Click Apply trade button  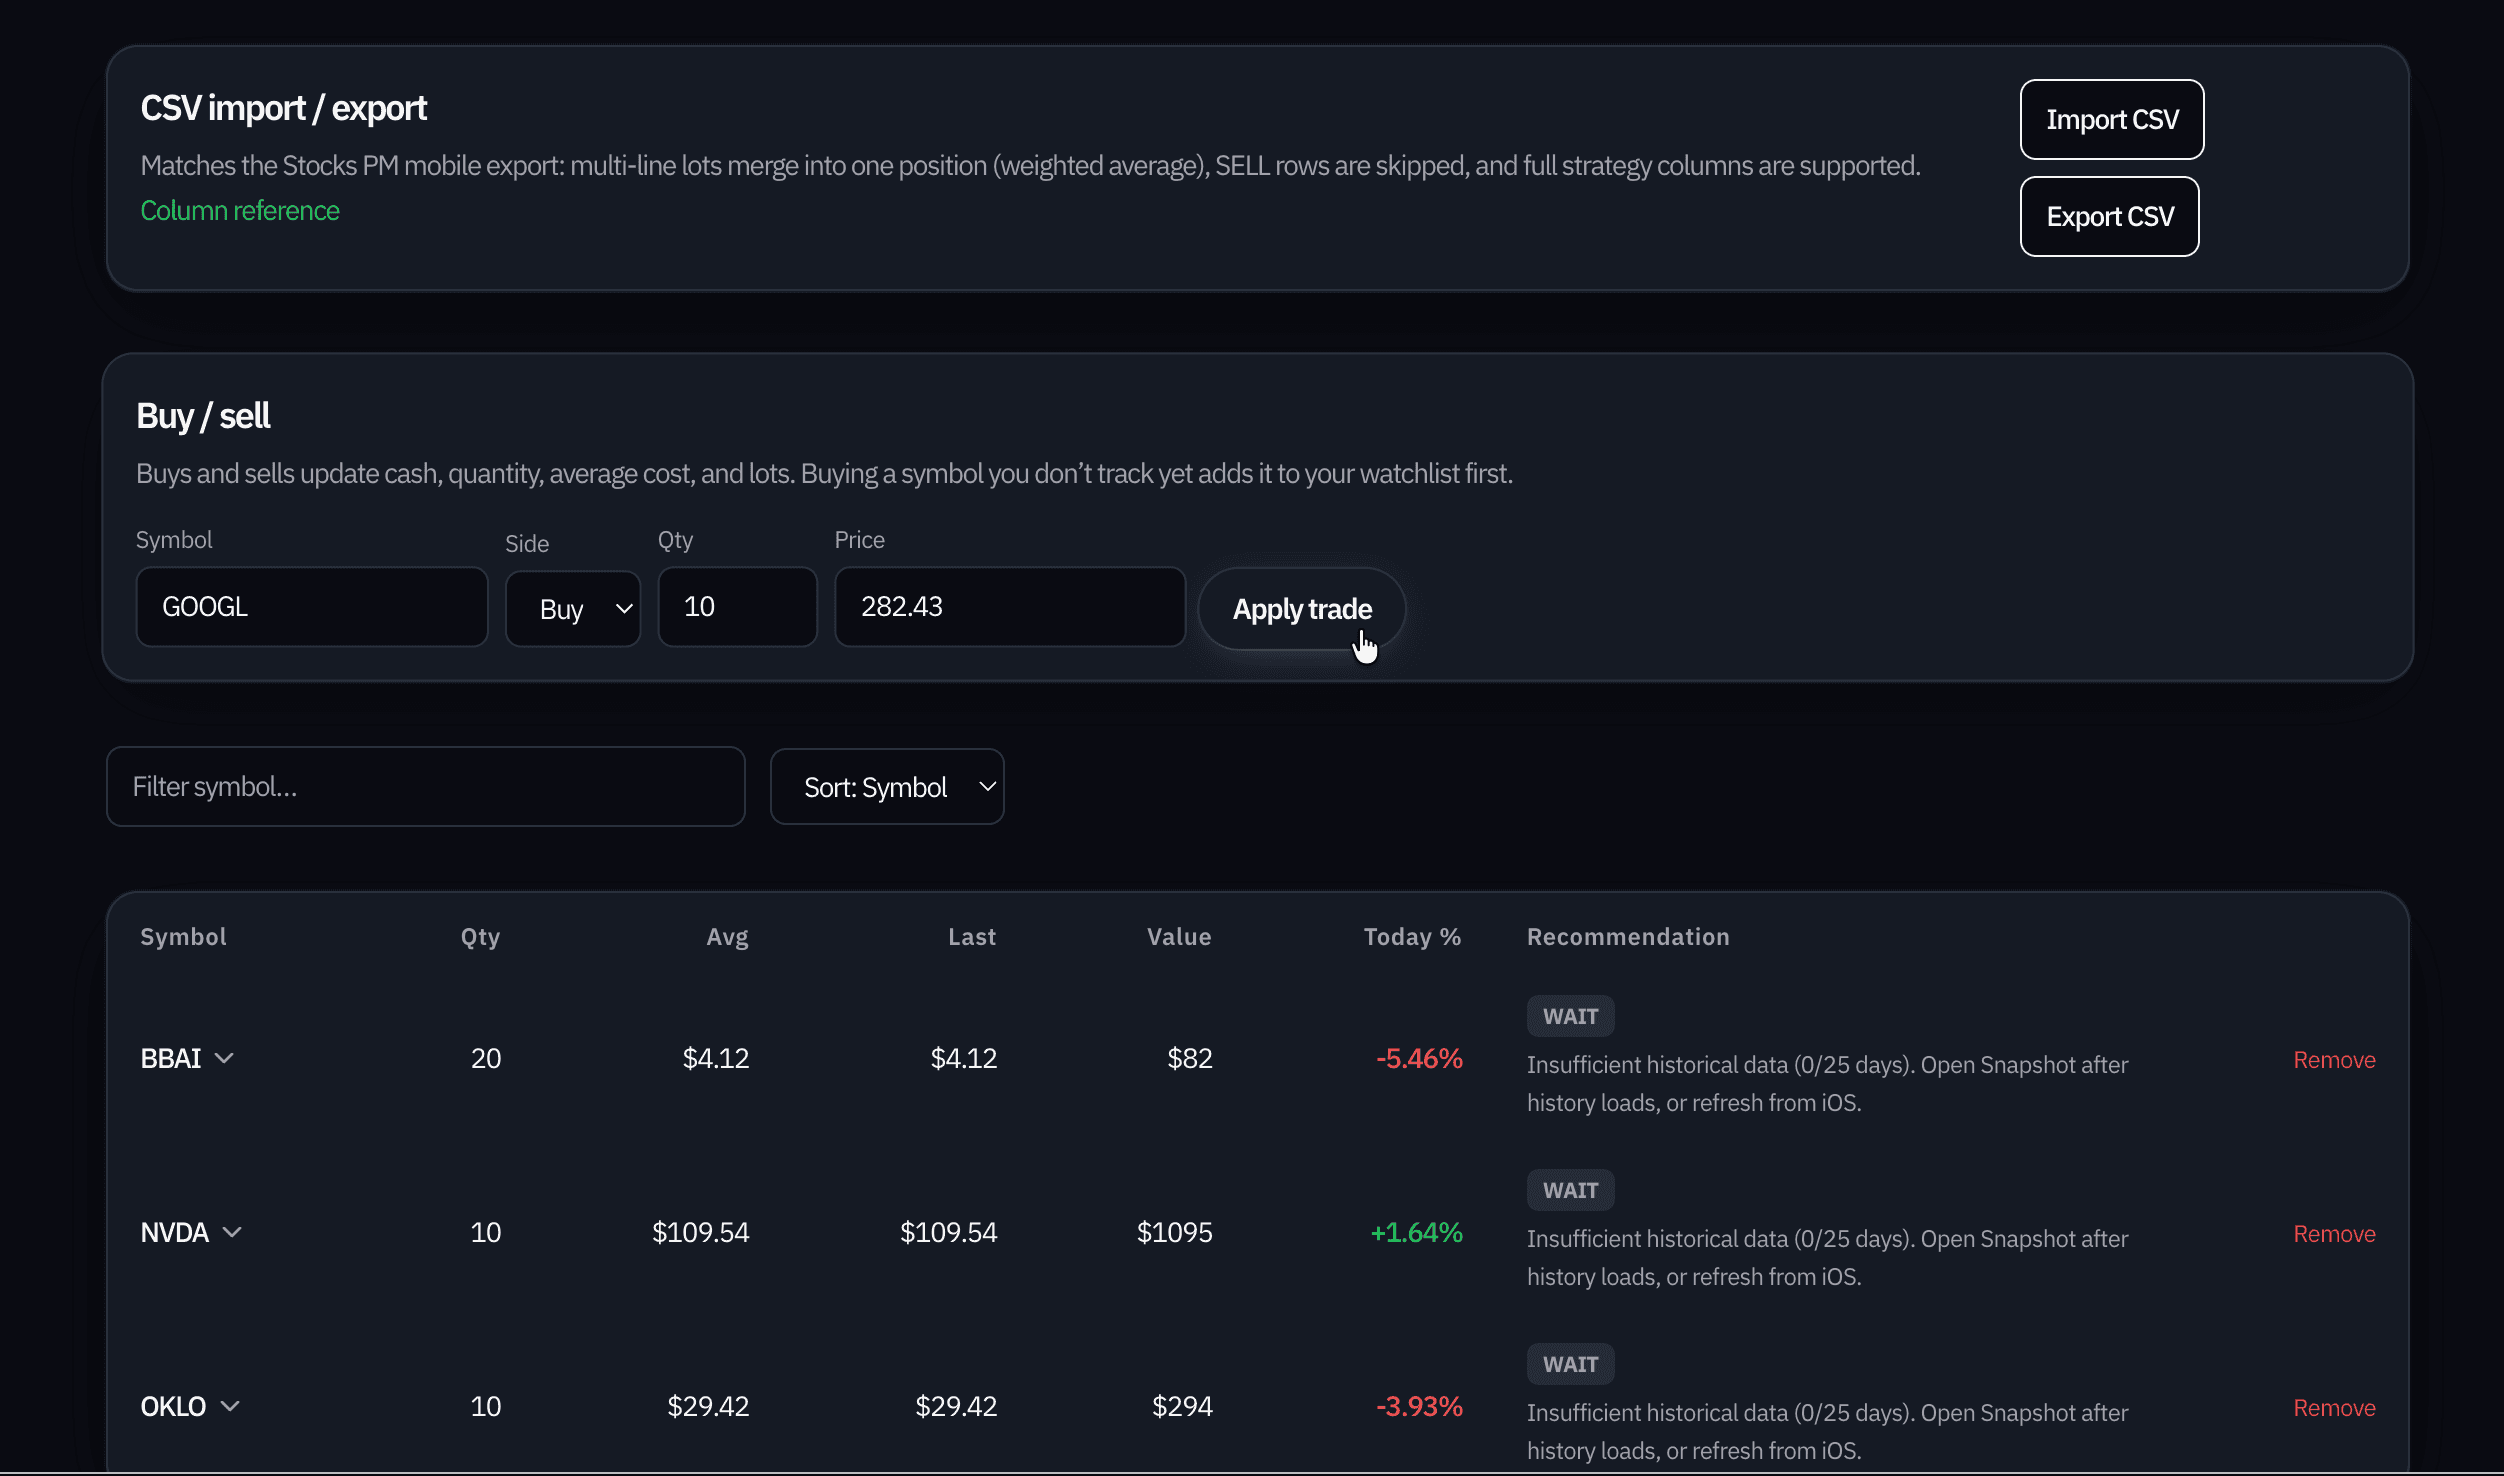1301,608
